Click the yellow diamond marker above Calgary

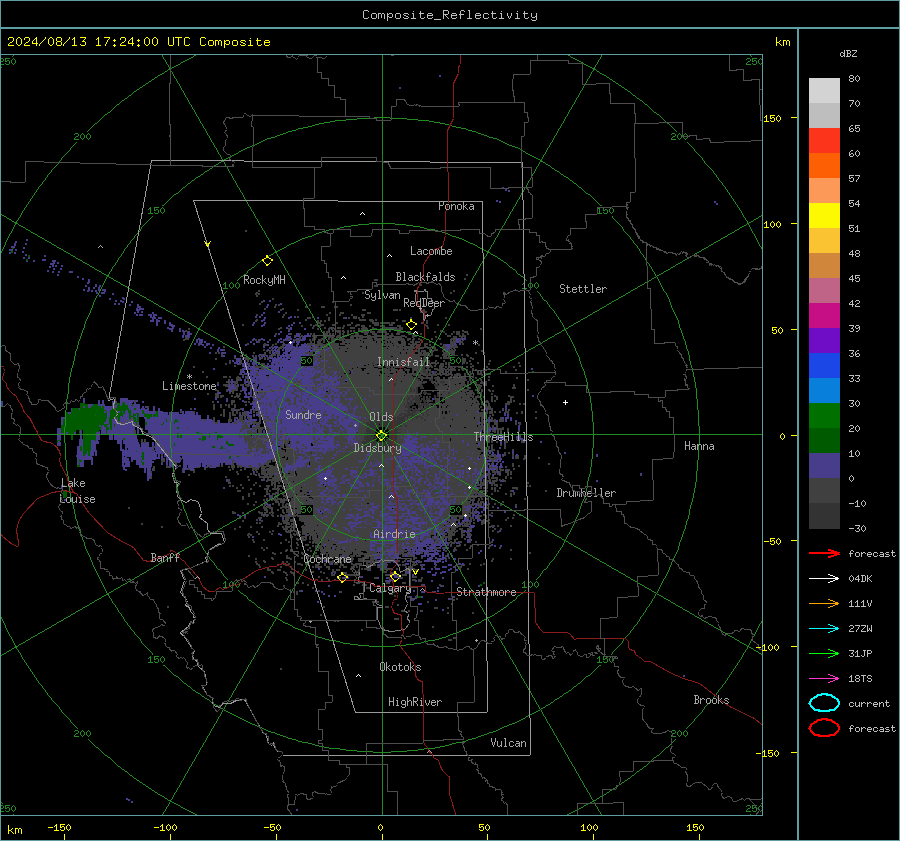tap(395, 576)
